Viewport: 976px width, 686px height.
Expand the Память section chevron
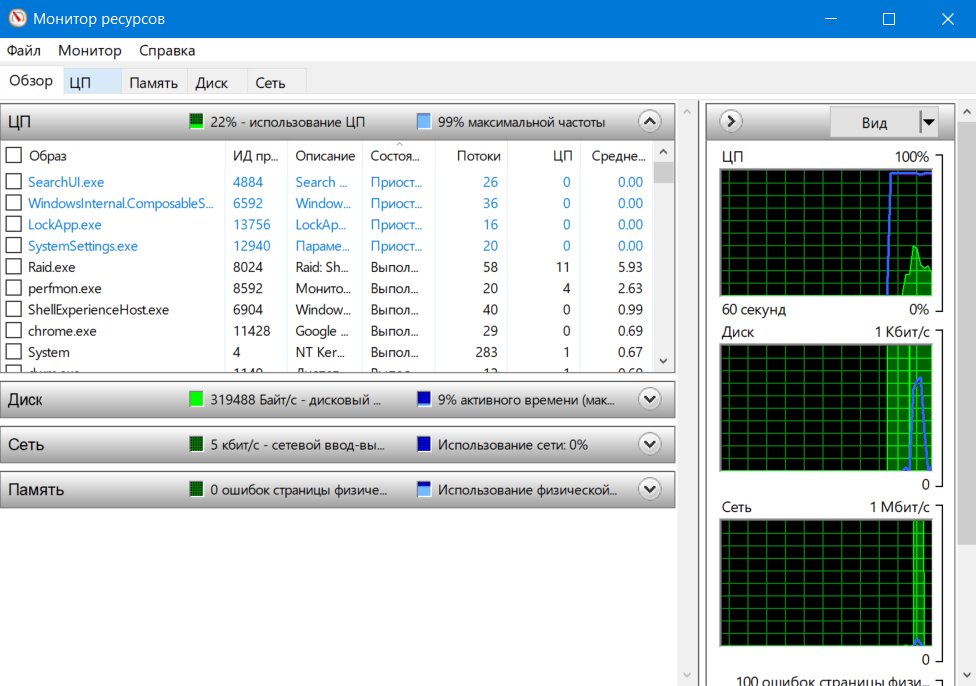(x=649, y=489)
